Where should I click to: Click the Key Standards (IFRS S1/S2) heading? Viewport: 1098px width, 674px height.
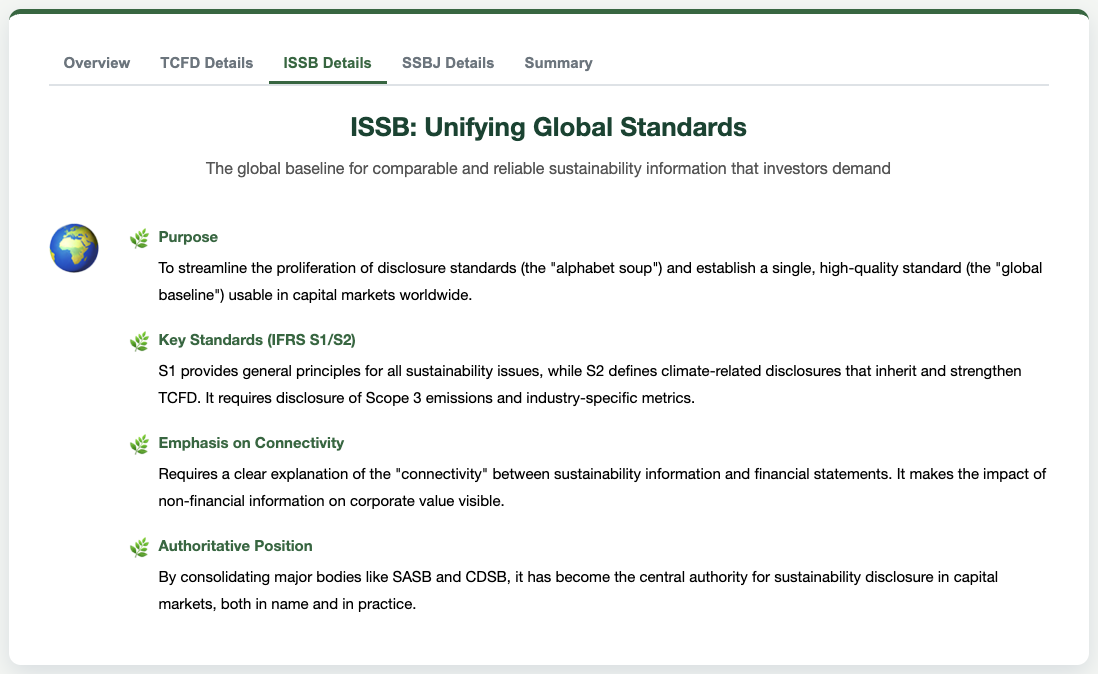click(257, 339)
